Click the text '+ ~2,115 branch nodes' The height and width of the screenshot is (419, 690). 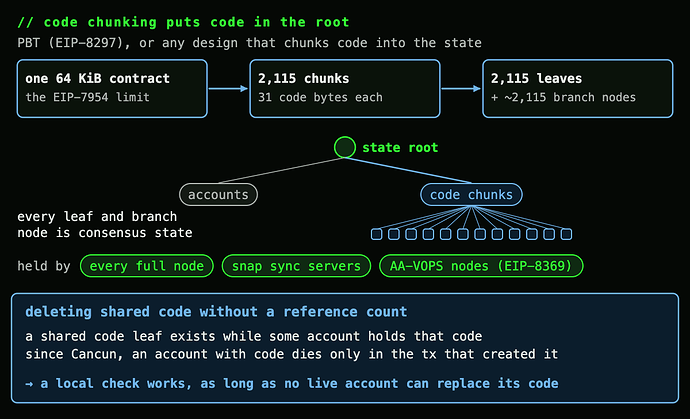coord(563,97)
